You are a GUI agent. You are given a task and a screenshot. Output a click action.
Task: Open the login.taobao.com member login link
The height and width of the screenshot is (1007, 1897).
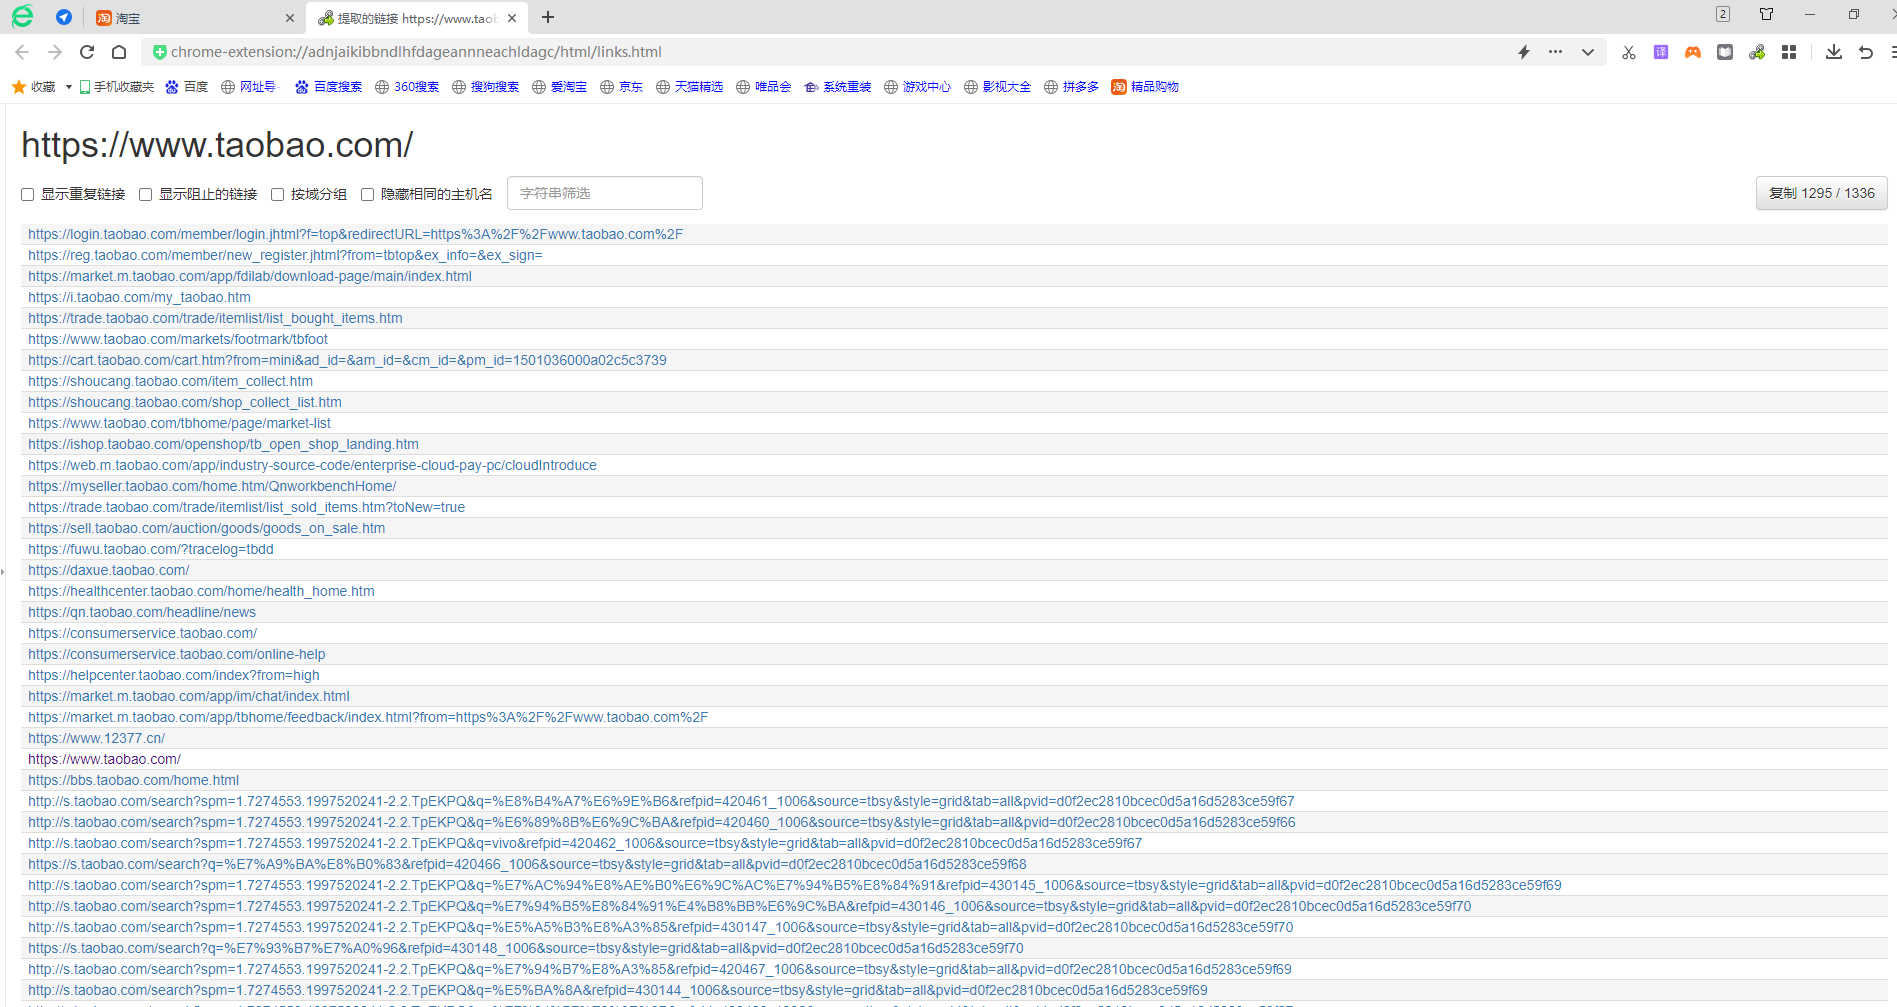point(355,234)
